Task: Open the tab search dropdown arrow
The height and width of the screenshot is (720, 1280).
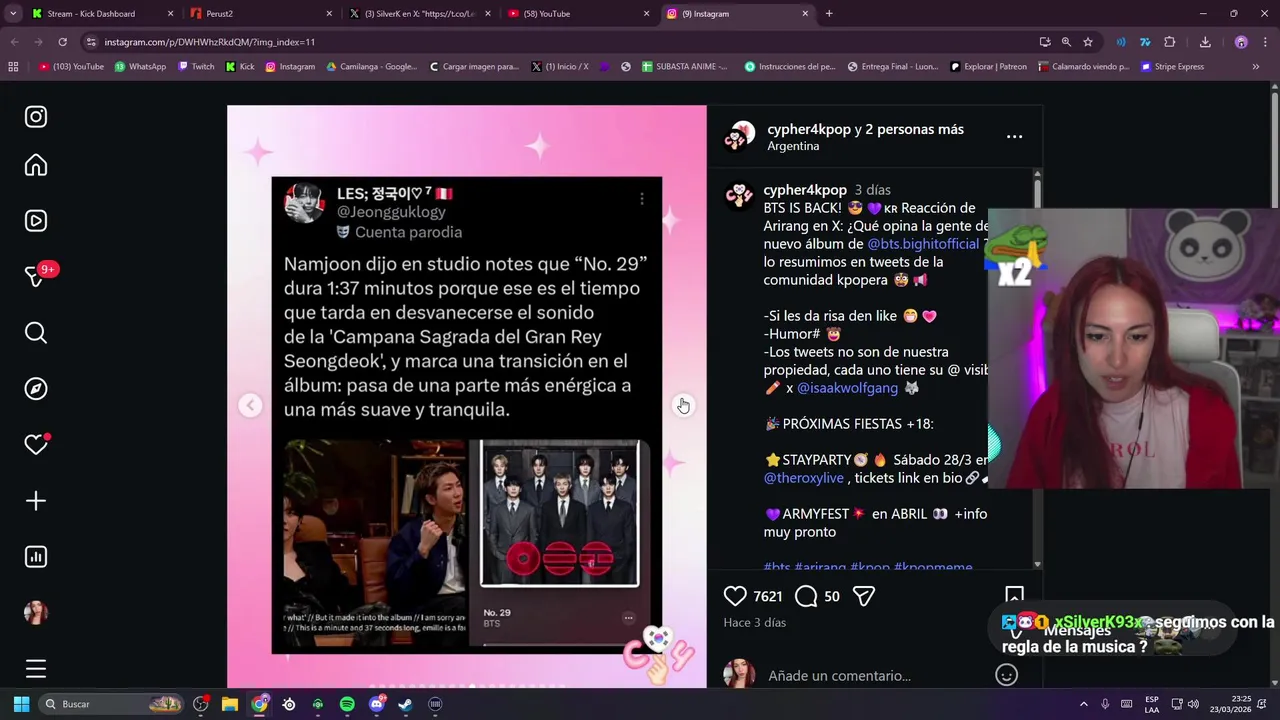Action: click(x=13, y=14)
